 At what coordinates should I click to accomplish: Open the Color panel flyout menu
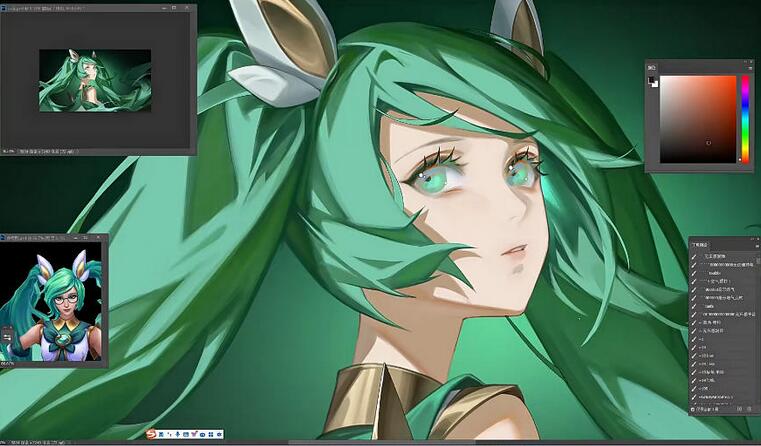[x=748, y=70]
